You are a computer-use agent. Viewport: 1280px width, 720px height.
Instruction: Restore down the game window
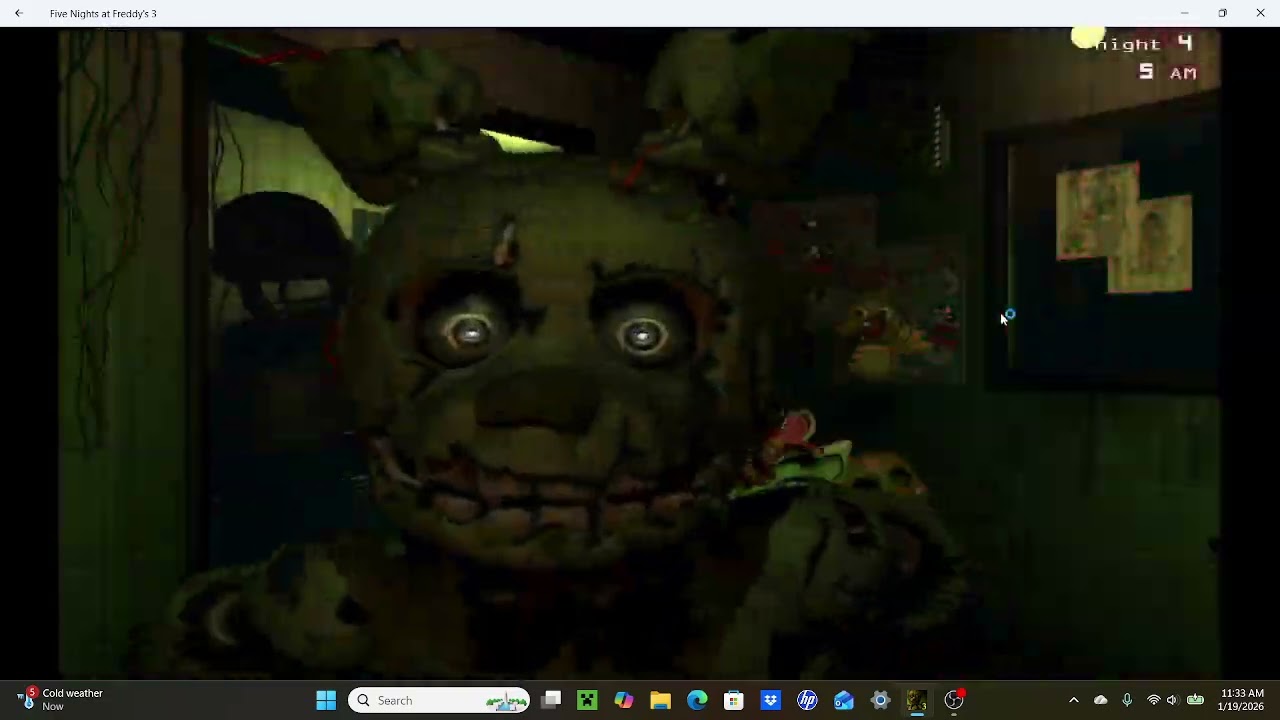(x=1222, y=13)
